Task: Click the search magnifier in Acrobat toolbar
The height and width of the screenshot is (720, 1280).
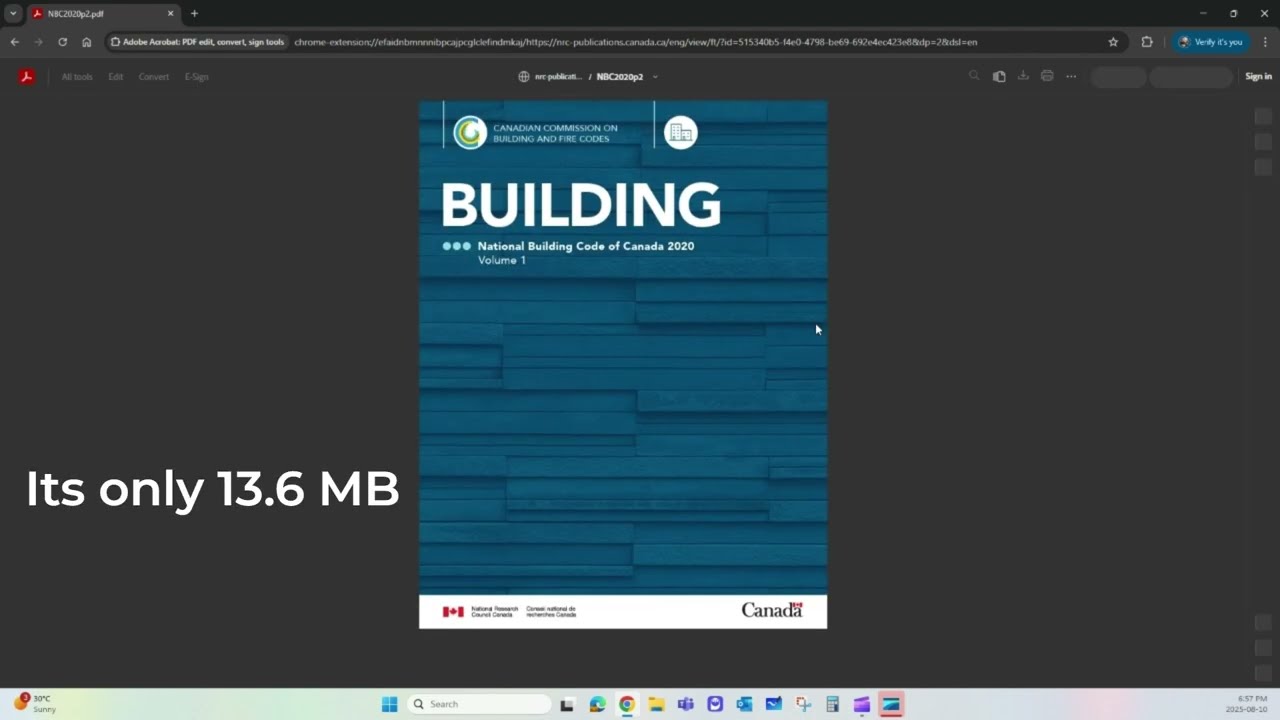Action: (x=974, y=76)
